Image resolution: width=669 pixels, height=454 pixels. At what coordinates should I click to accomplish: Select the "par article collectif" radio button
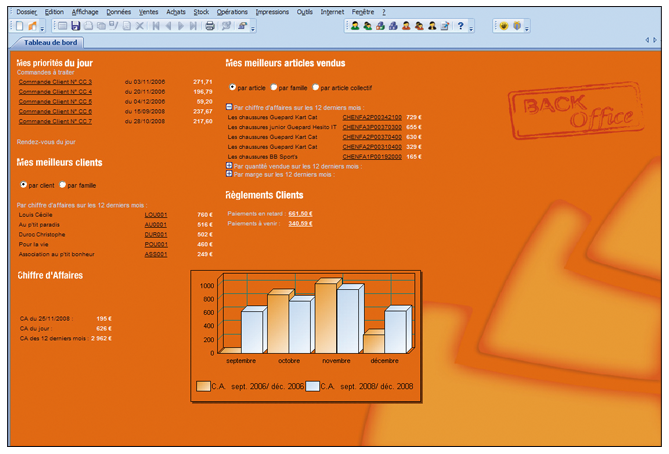(x=315, y=88)
